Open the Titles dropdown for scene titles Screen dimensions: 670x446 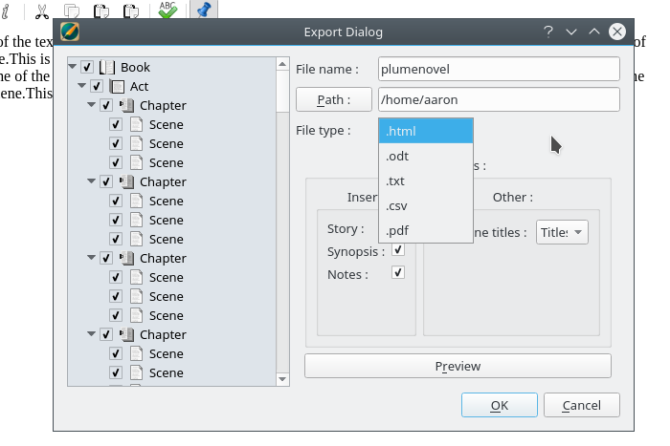[x=562, y=232]
